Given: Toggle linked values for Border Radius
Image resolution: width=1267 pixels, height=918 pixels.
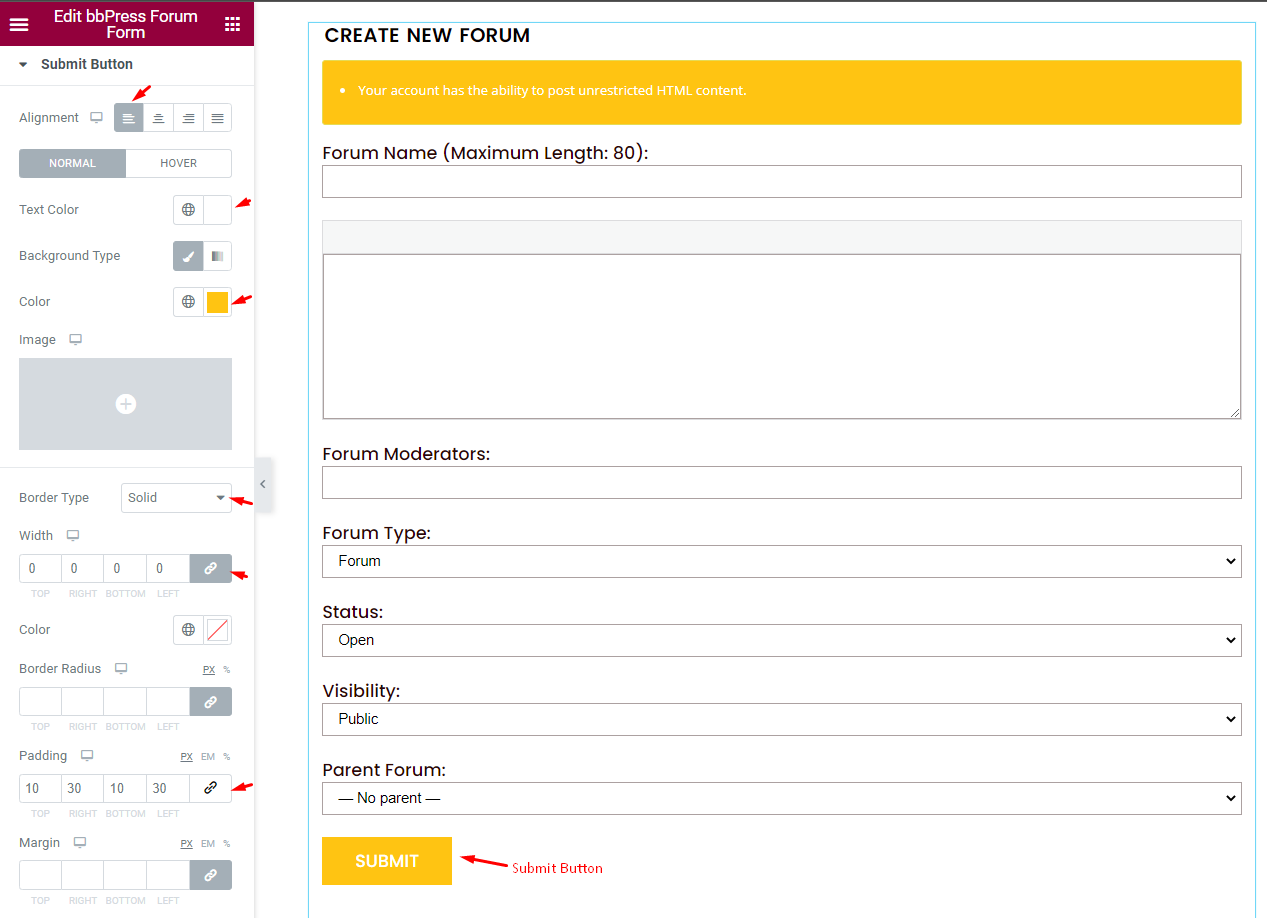Looking at the screenshot, I should tap(210, 702).
